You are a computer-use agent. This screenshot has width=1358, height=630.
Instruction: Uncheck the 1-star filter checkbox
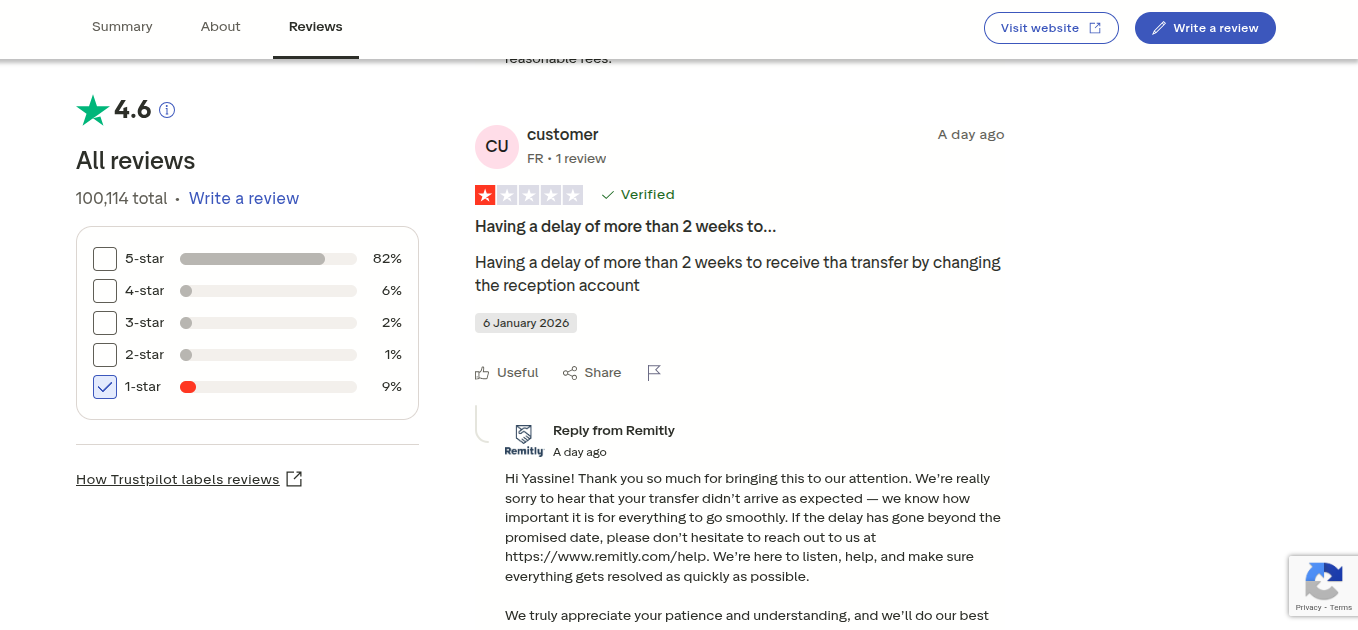tap(105, 387)
